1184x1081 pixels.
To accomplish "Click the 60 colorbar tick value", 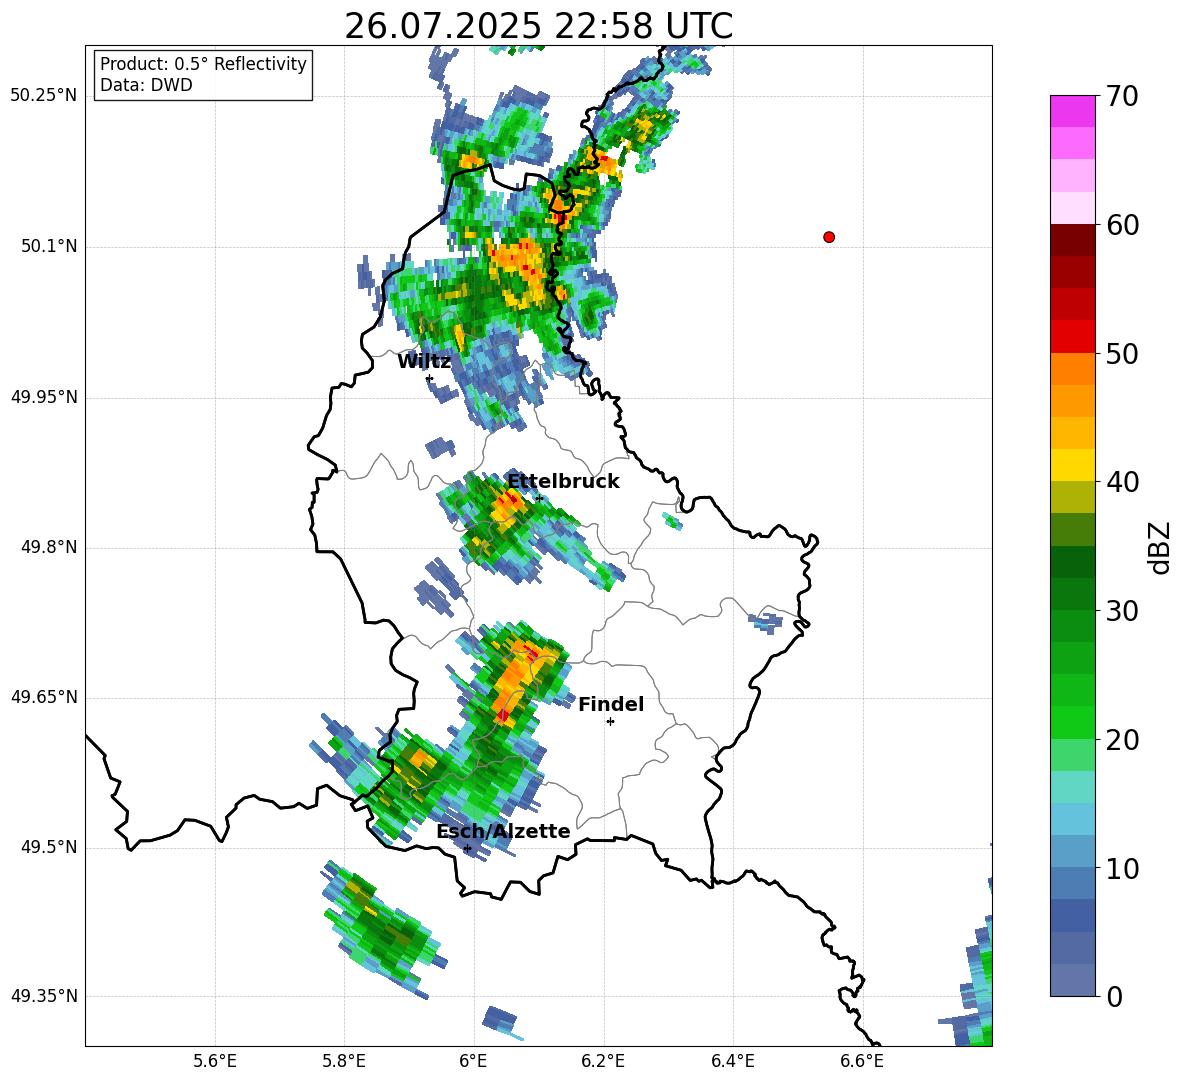I will pyautogui.click(x=1122, y=225).
